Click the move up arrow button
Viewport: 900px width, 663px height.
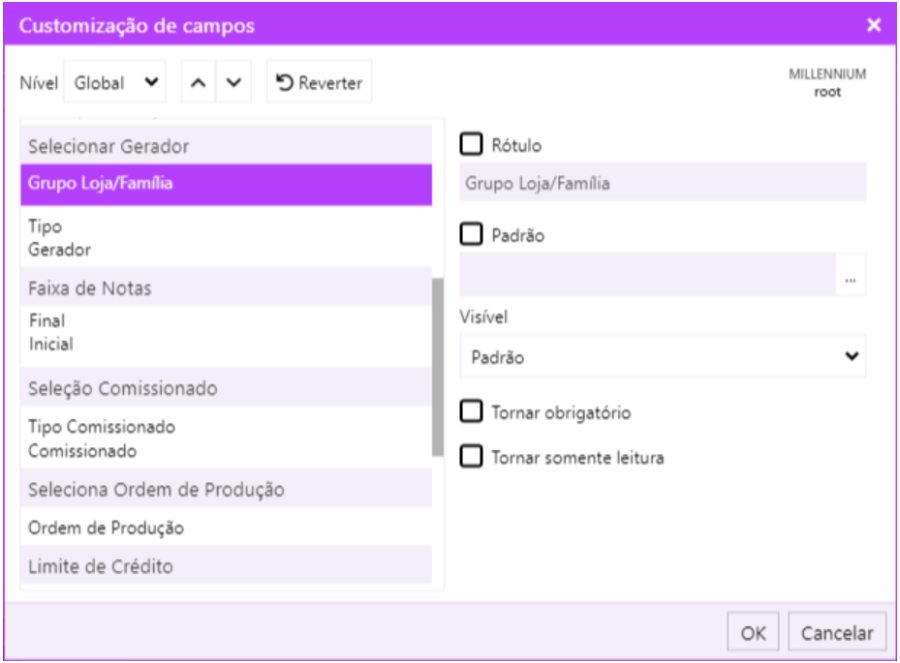point(198,83)
